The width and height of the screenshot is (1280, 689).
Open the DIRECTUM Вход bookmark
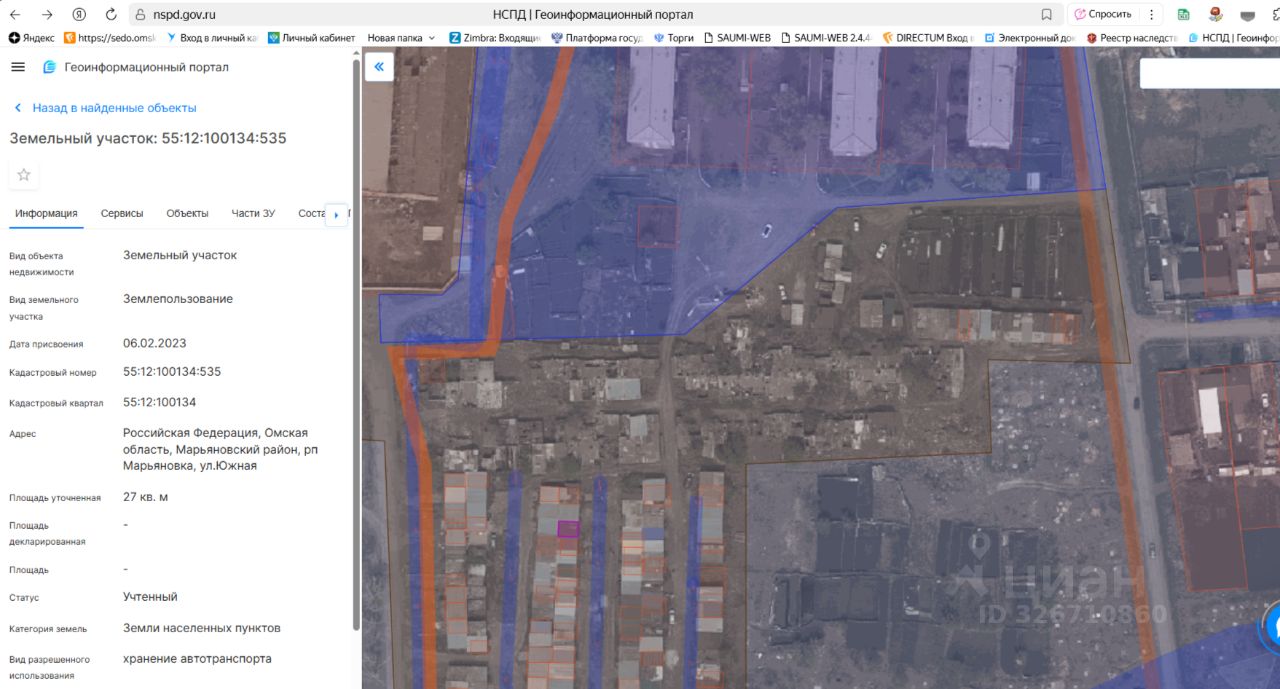927,38
